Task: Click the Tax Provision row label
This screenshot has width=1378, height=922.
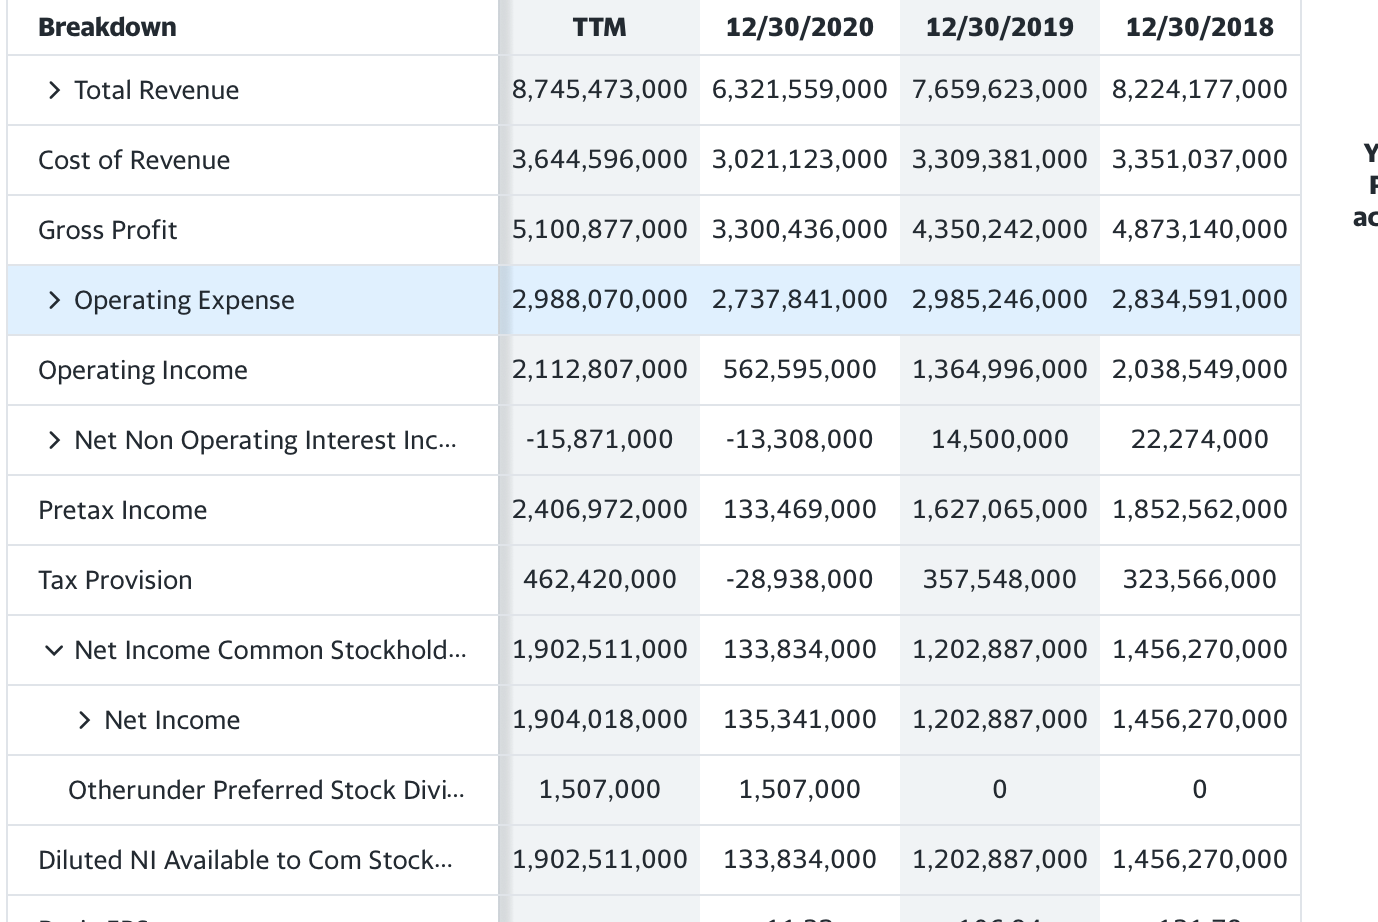Action: coord(115,580)
